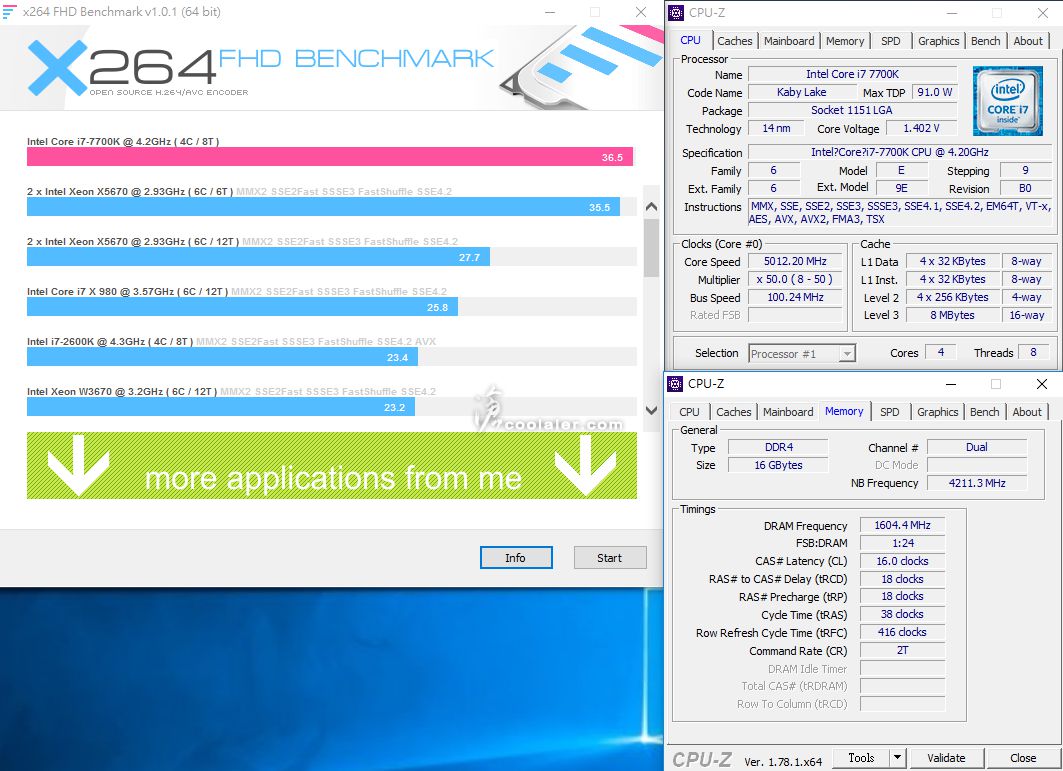Open About tab in top CPU-Z window
This screenshot has width=1063, height=771.
(1028, 41)
